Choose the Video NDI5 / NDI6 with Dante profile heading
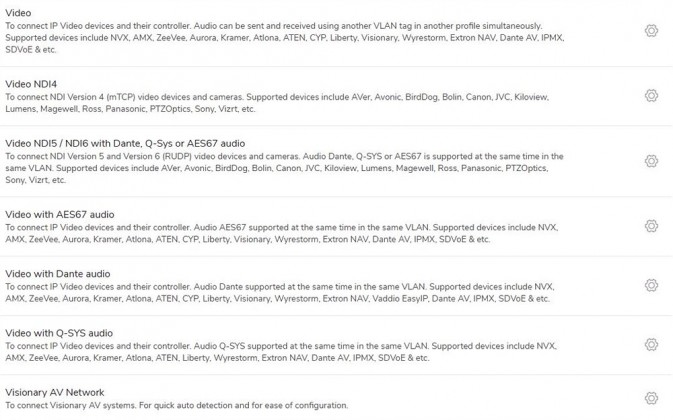 pos(125,143)
